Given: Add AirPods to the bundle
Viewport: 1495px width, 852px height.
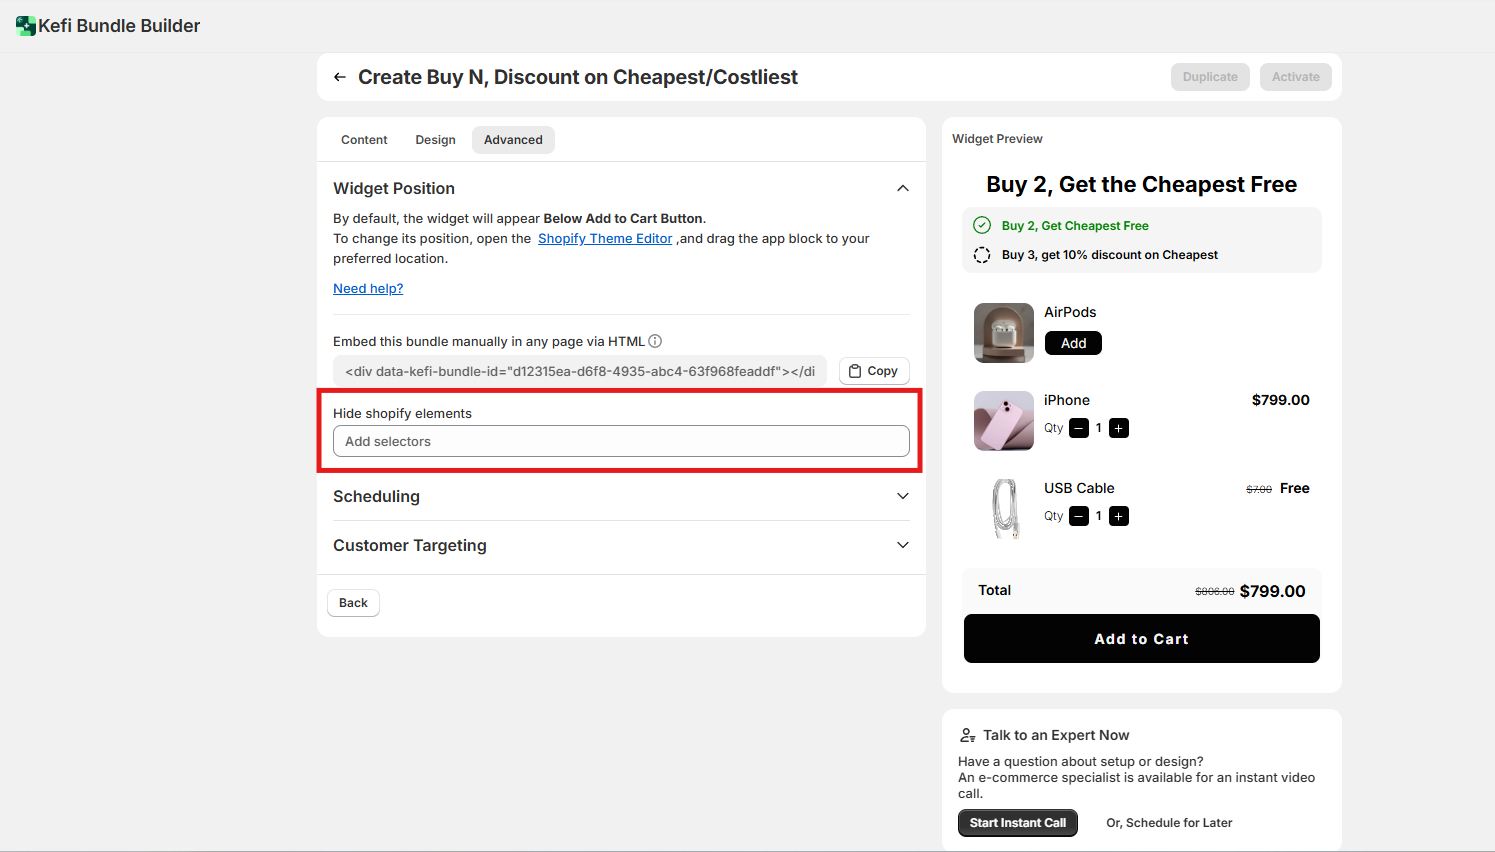Looking at the screenshot, I should coord(1073,343).
